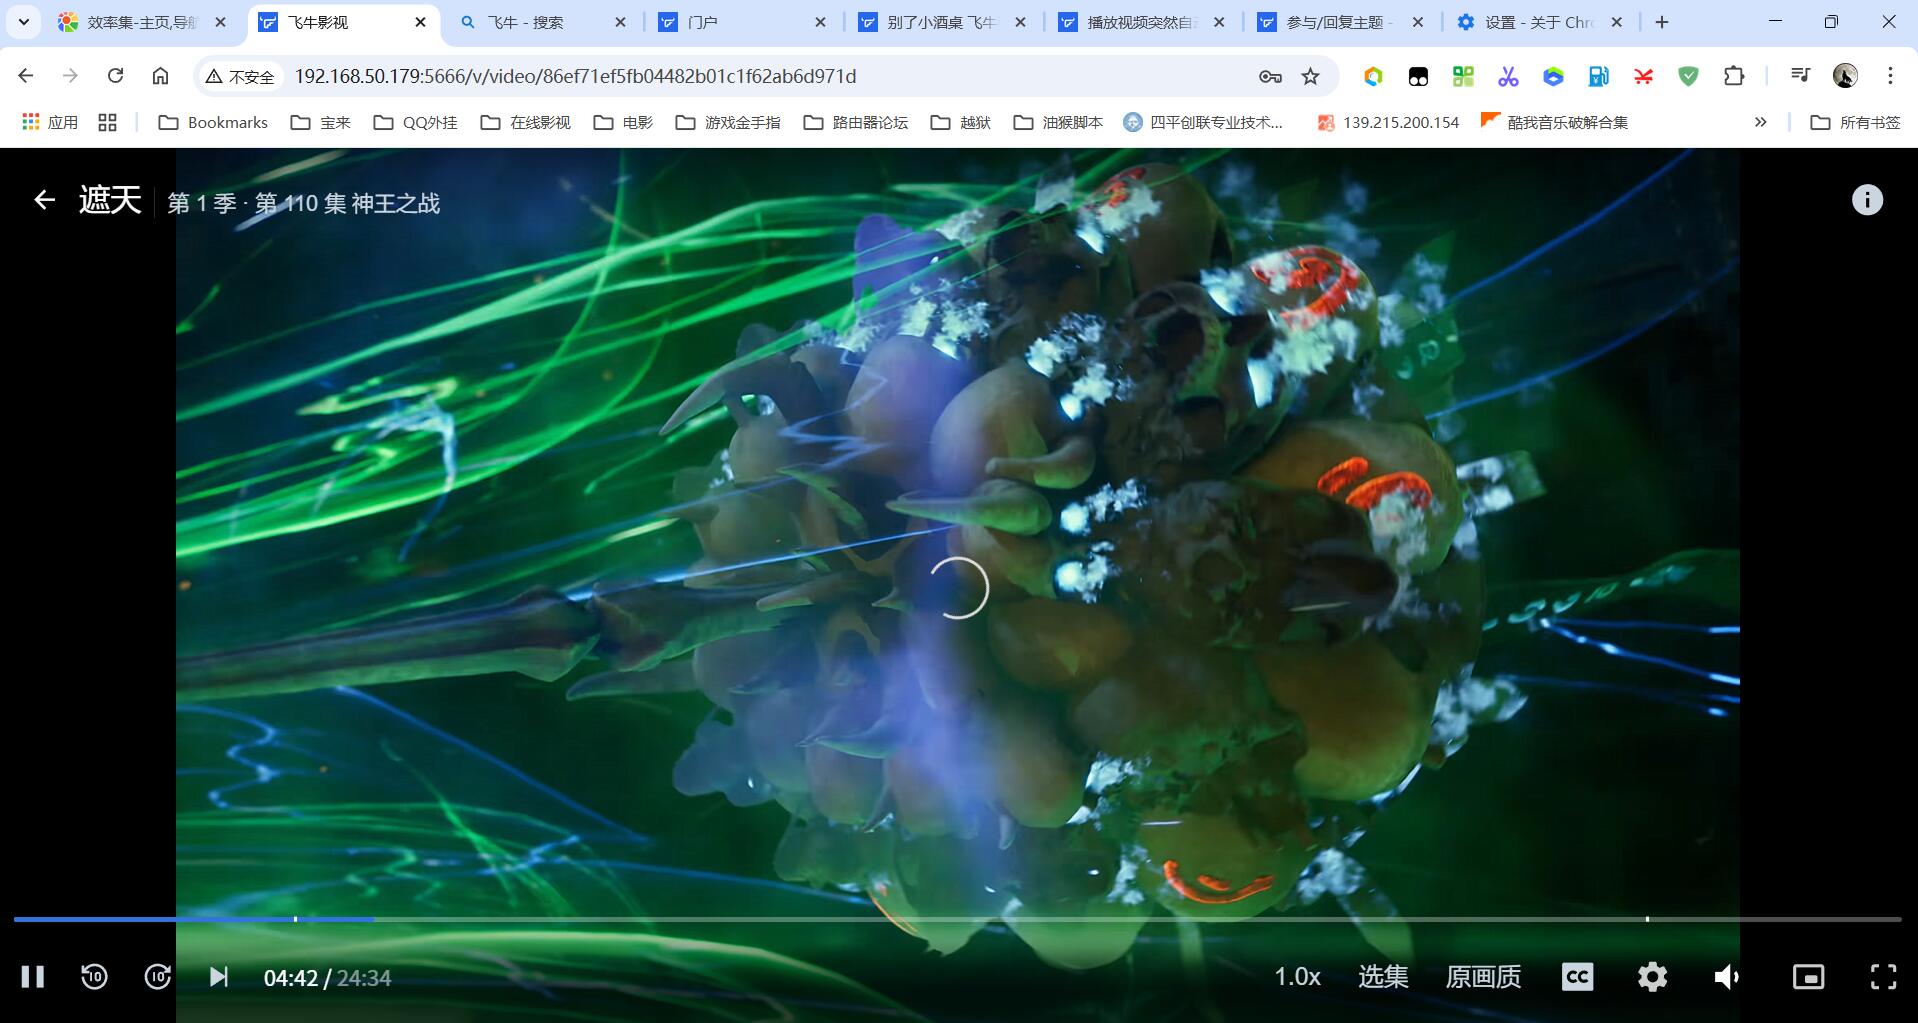Image resolution: width=1918 pixels, height=1023 pixels.
Task: Open the 应用 apps shortcut
Action: point(50,122)
